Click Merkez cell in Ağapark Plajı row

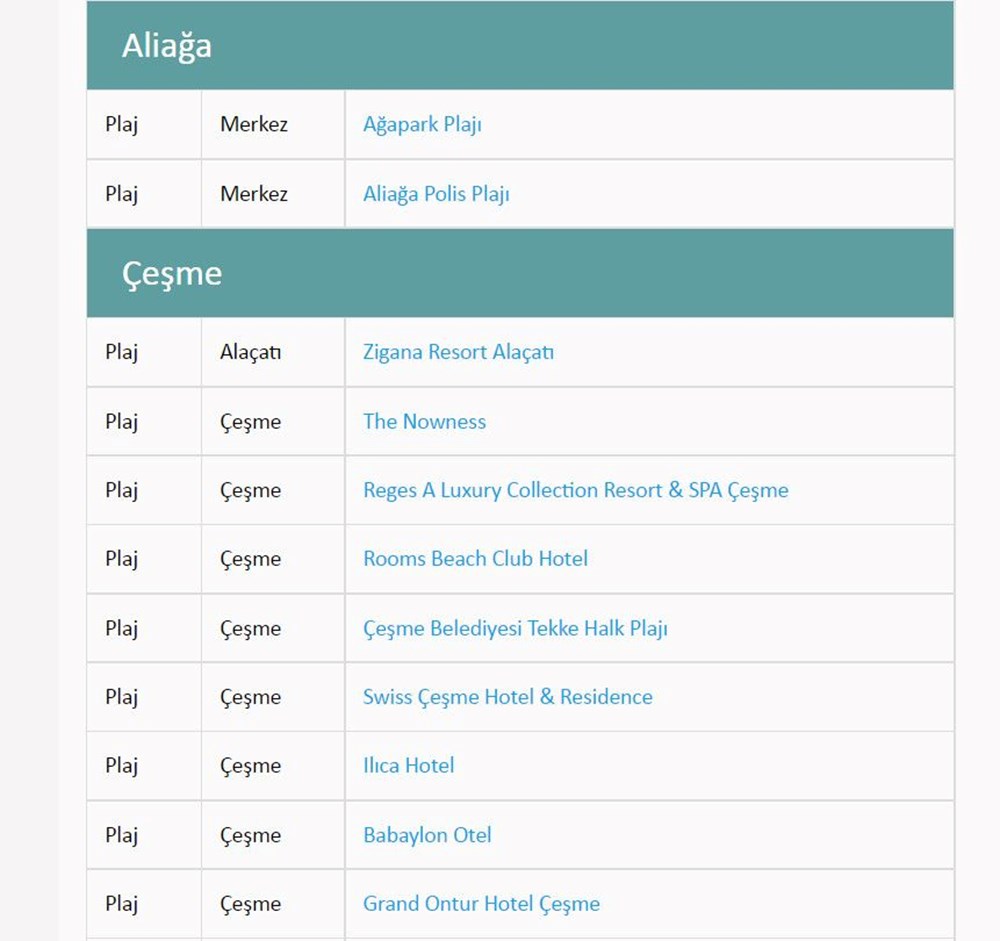tap(254, 125)
